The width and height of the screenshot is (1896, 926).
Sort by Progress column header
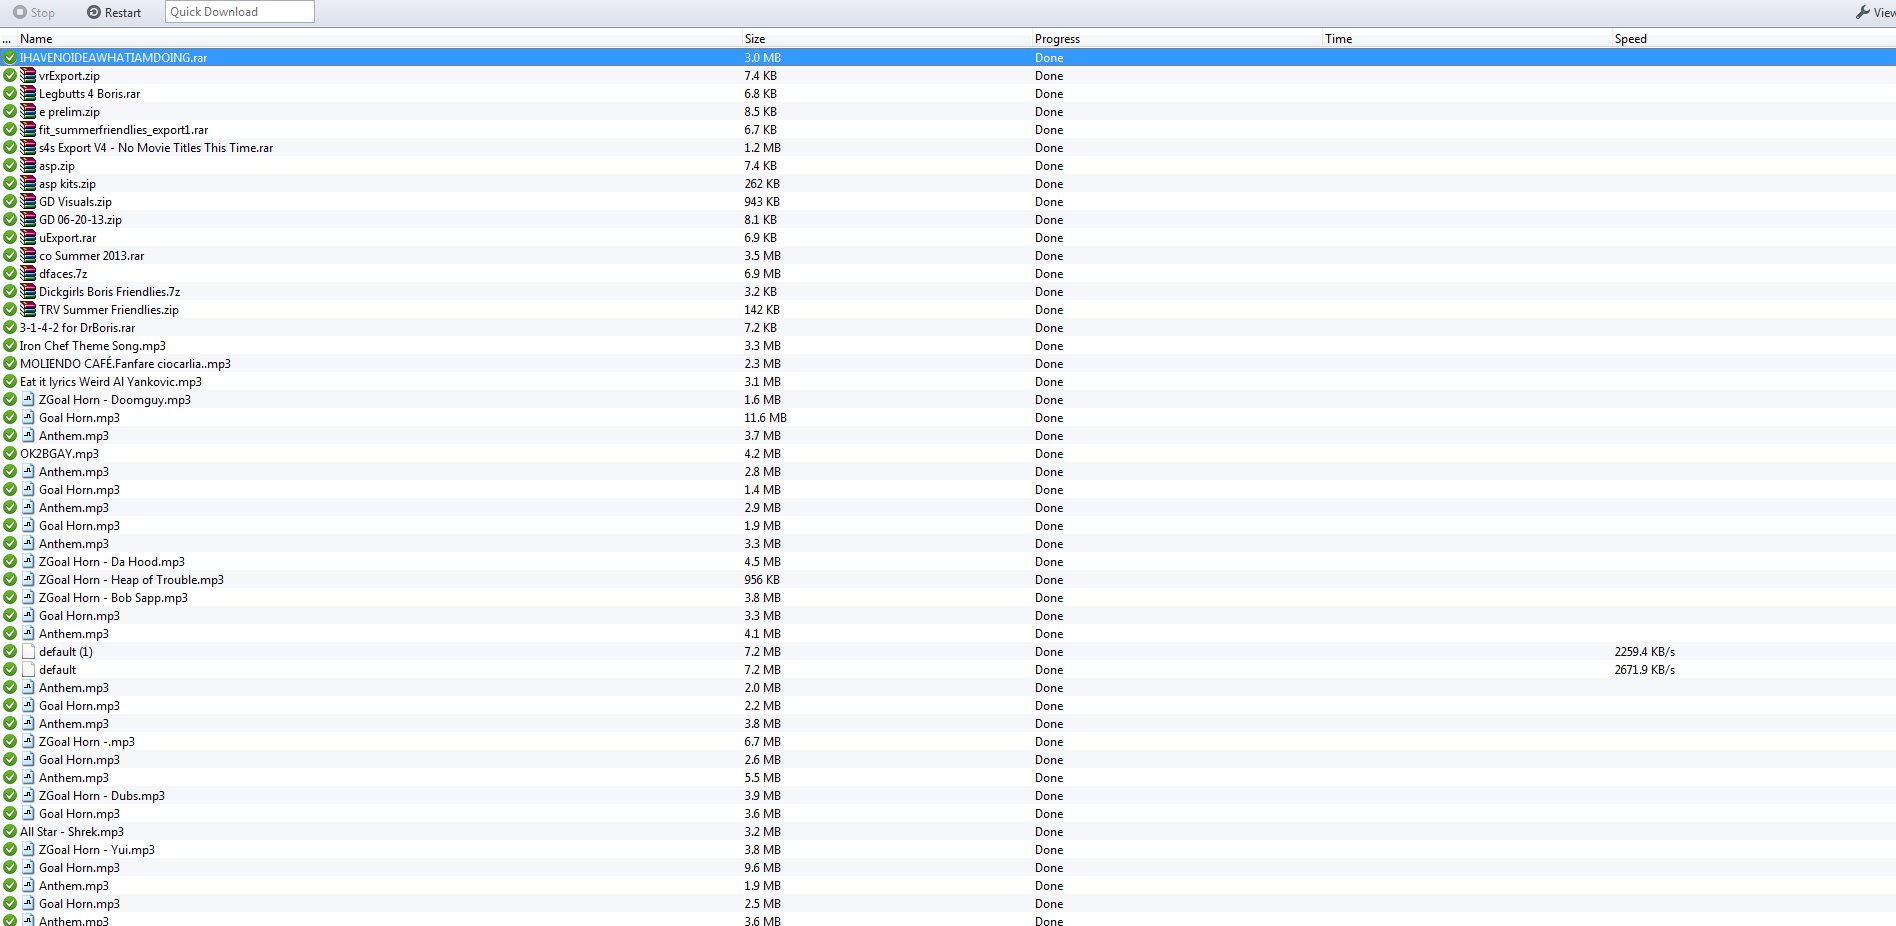point(1057,39)
